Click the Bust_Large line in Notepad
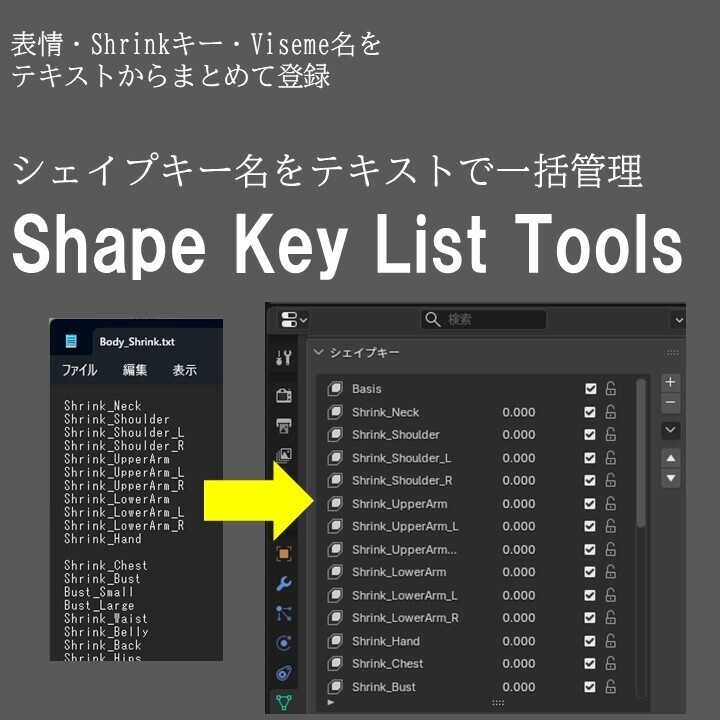The width and height of the screenshot is (720, 720). 99,605
